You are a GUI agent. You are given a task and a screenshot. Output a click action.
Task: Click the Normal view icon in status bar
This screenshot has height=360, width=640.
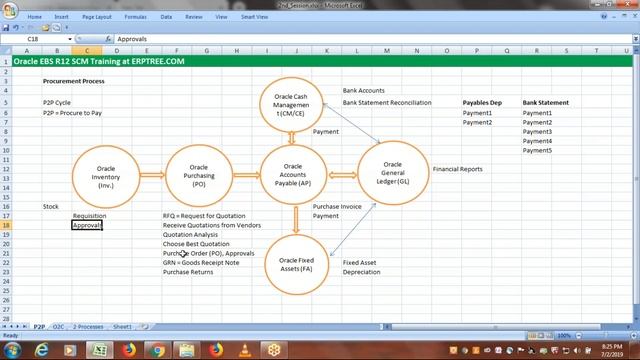532,336
